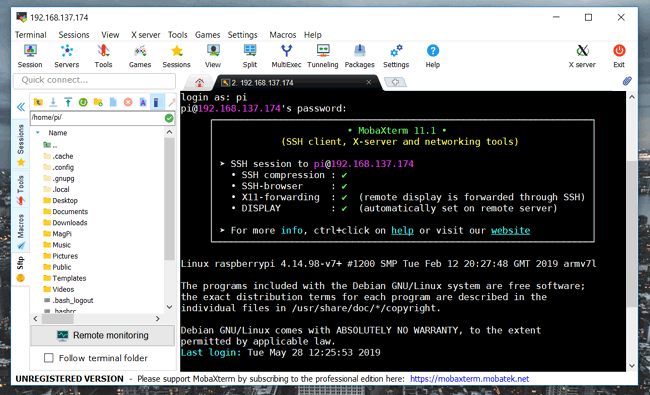Click the Split toolbar icon
The width and height of the screenshot is (650, 395).
(250, 56)
